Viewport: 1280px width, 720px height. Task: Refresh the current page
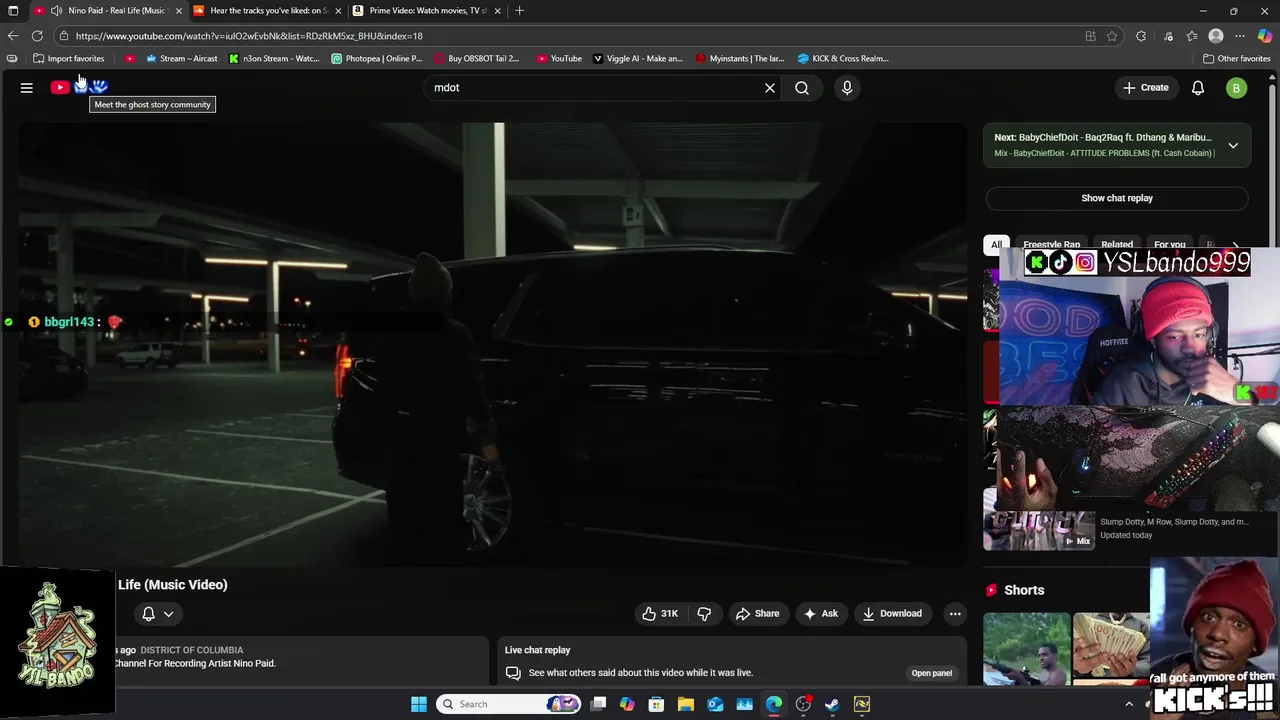pos(38,36)
